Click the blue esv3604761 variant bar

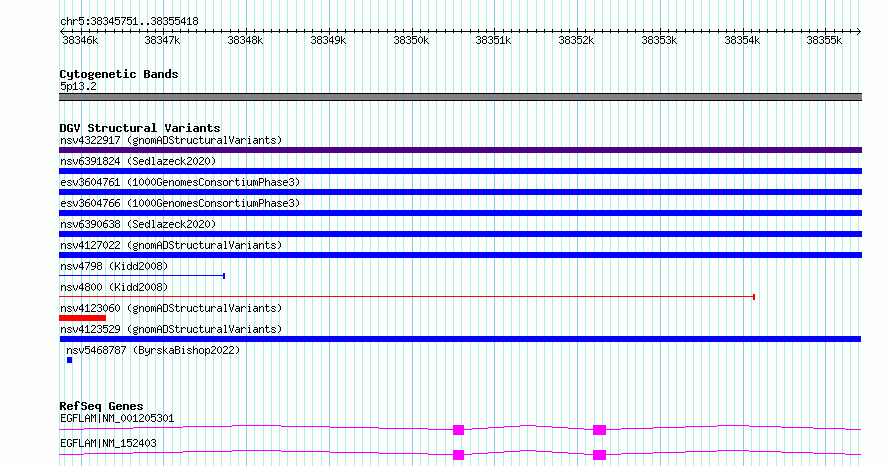(460, 192)
